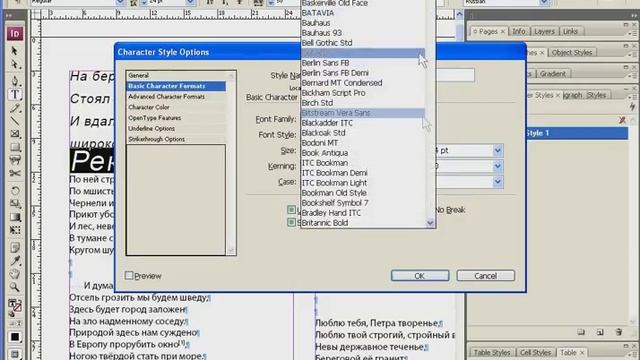Click the clear overrides icon above Style 1
This screenshot has width=640, height=360.
pos(622,120)
